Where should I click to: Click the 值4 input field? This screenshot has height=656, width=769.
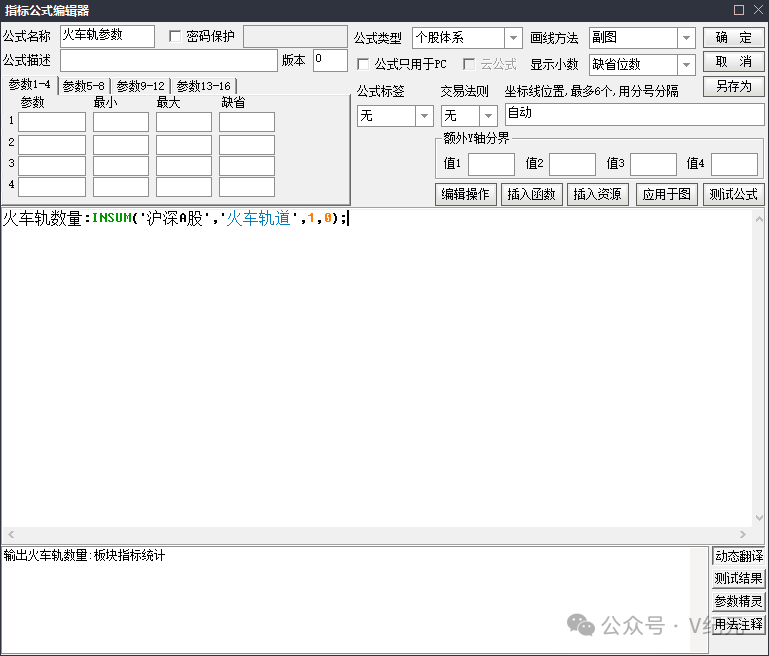click(734, 164)
